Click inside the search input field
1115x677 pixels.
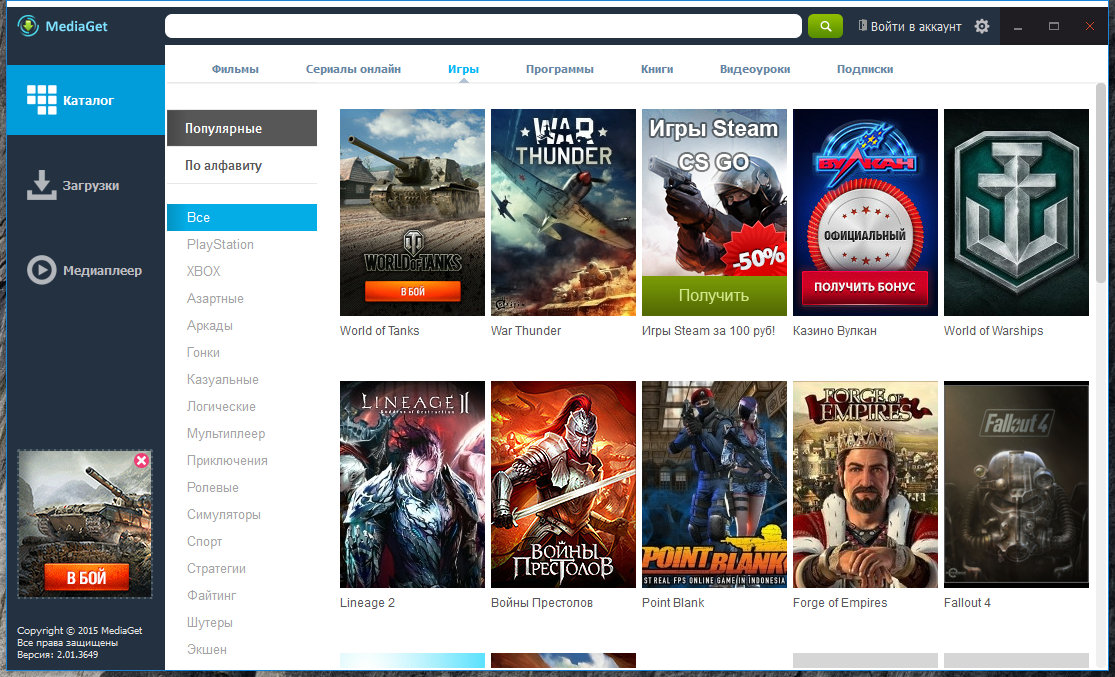pos(484,26)
